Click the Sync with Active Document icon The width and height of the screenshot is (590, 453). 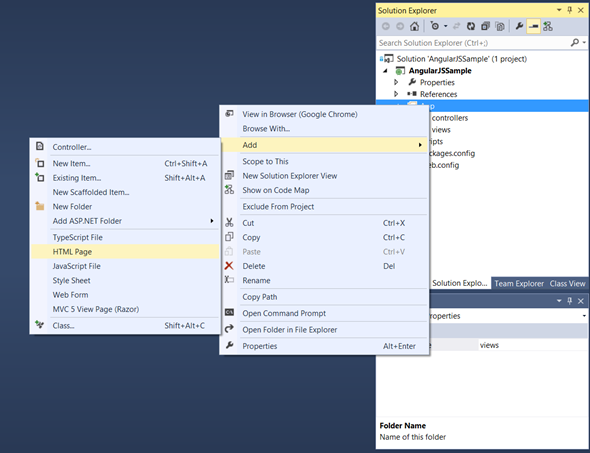coord(456,26)
